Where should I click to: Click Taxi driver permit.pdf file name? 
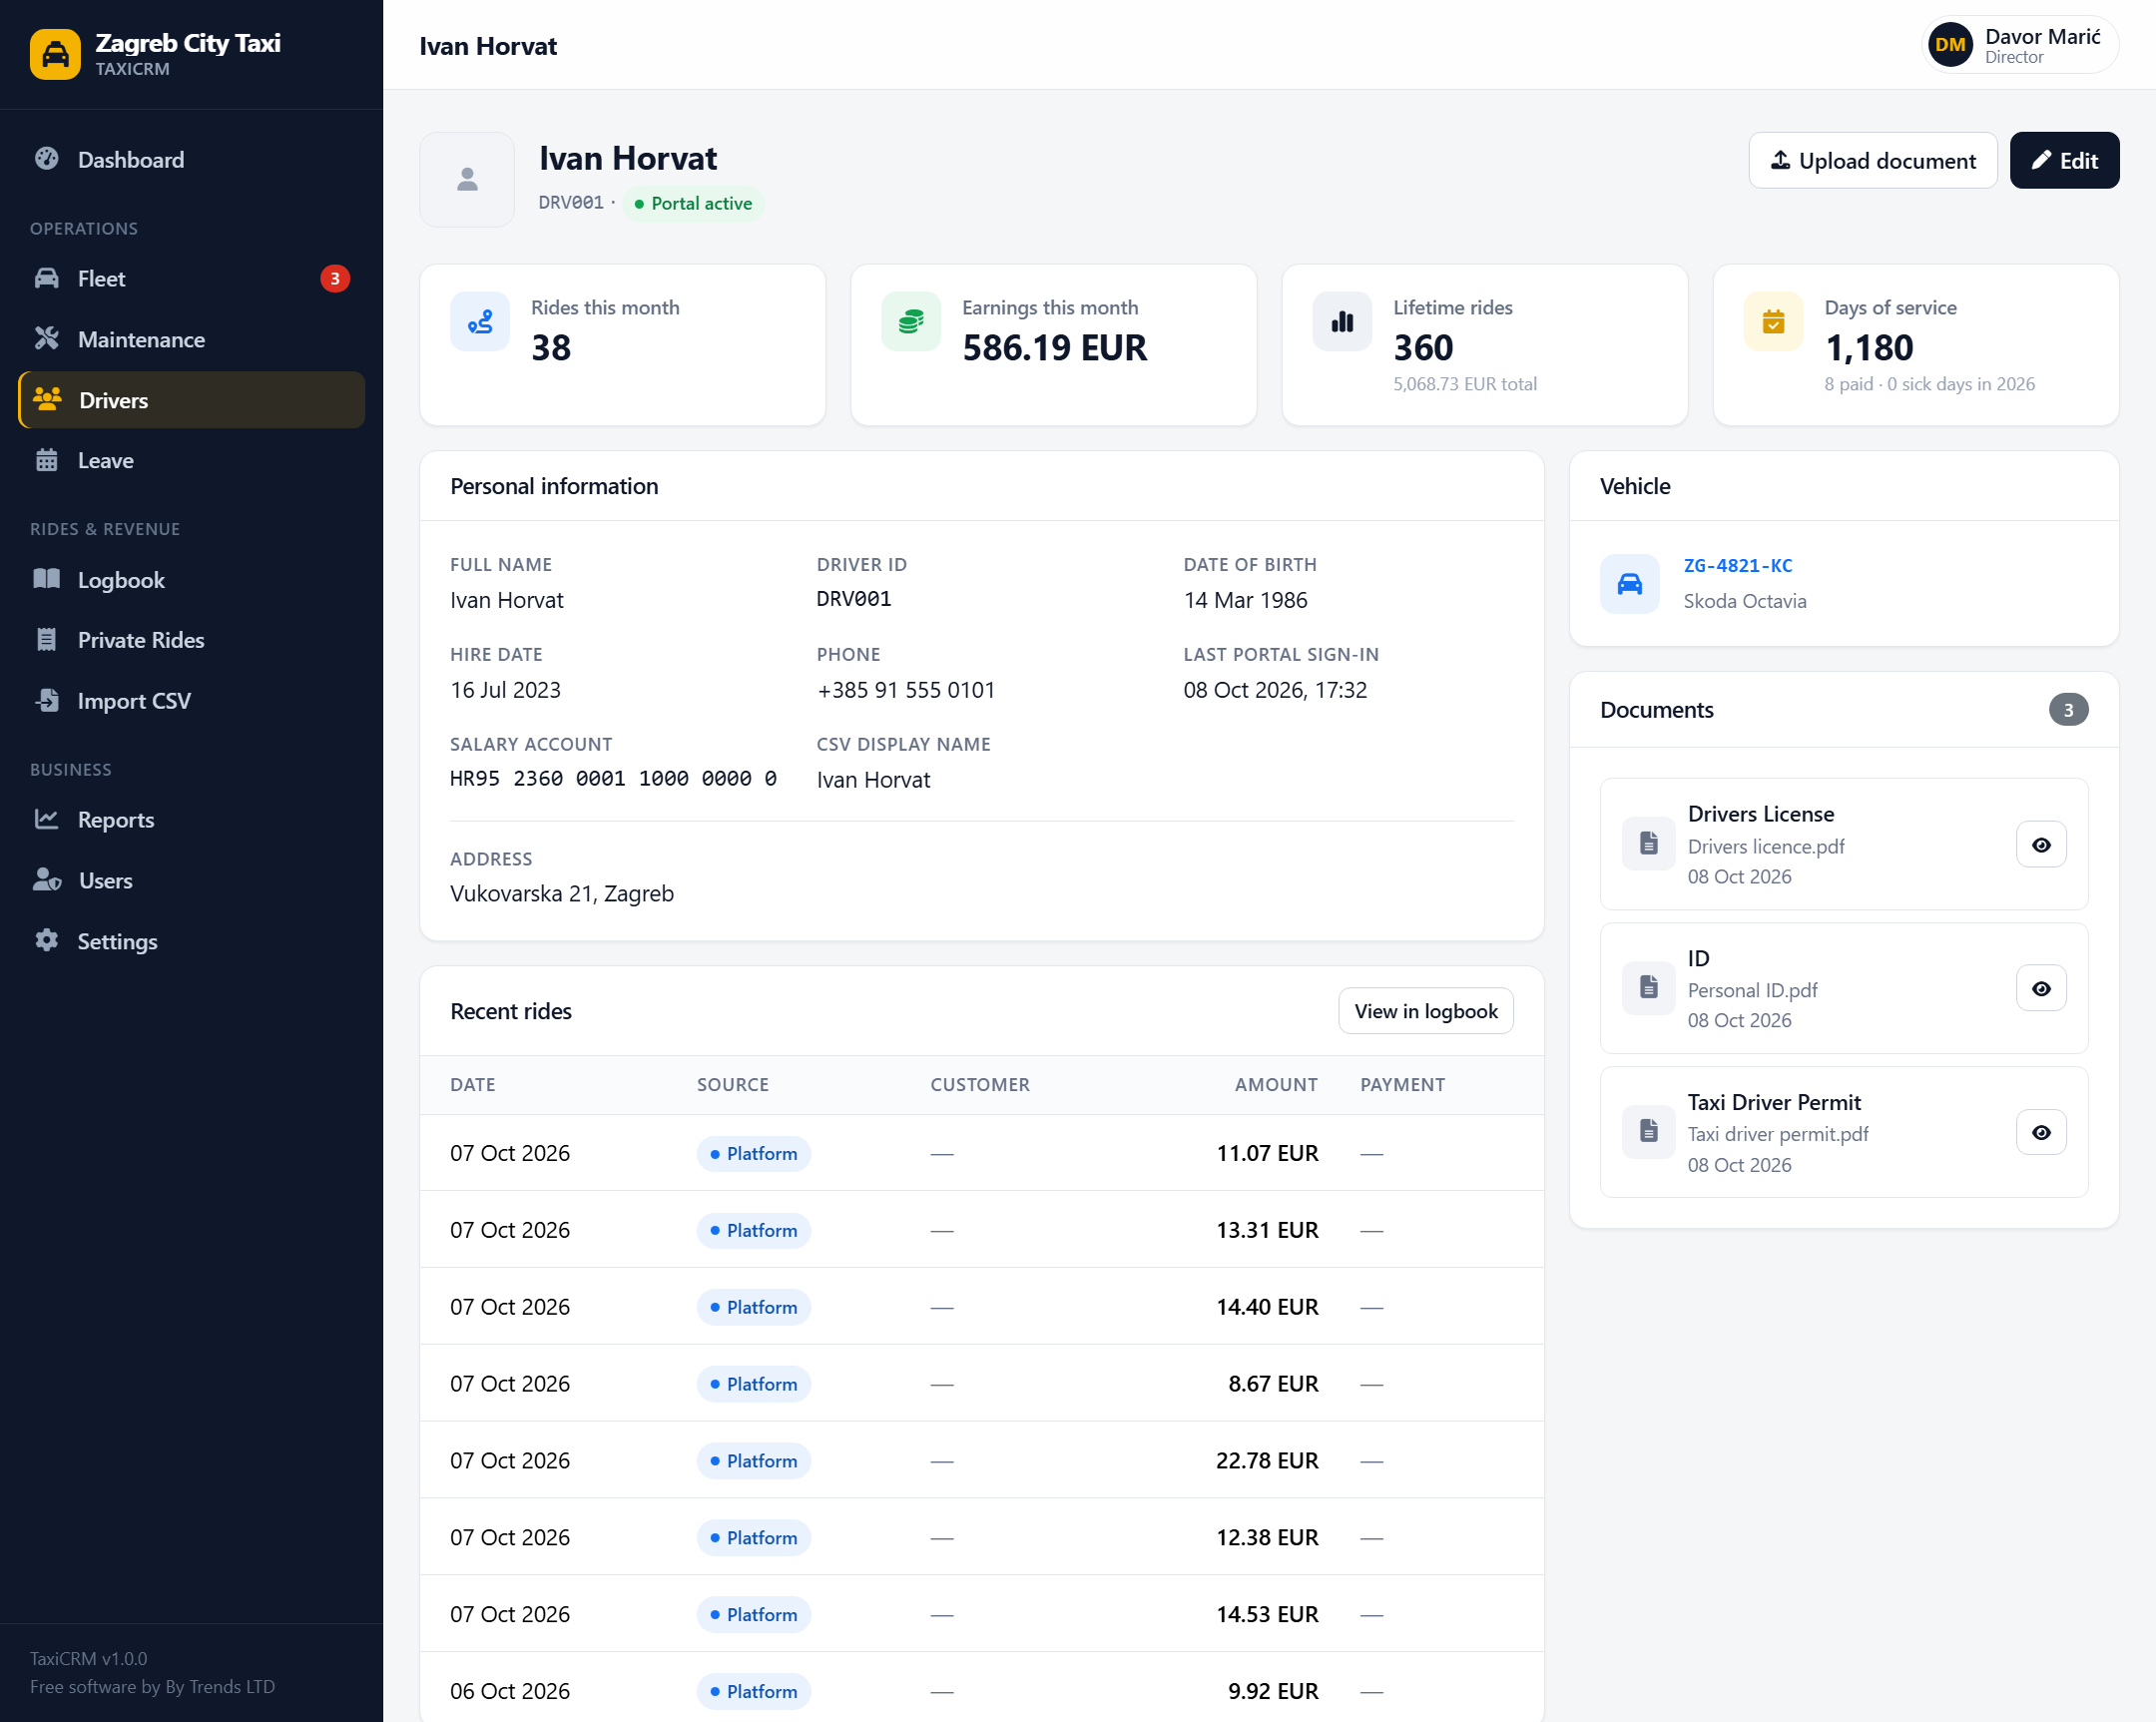click(x=1777, y=1133)
